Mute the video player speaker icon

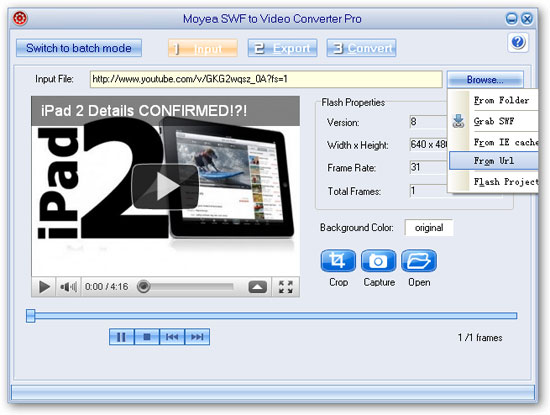pyautogui.click(x=68, y=287)
